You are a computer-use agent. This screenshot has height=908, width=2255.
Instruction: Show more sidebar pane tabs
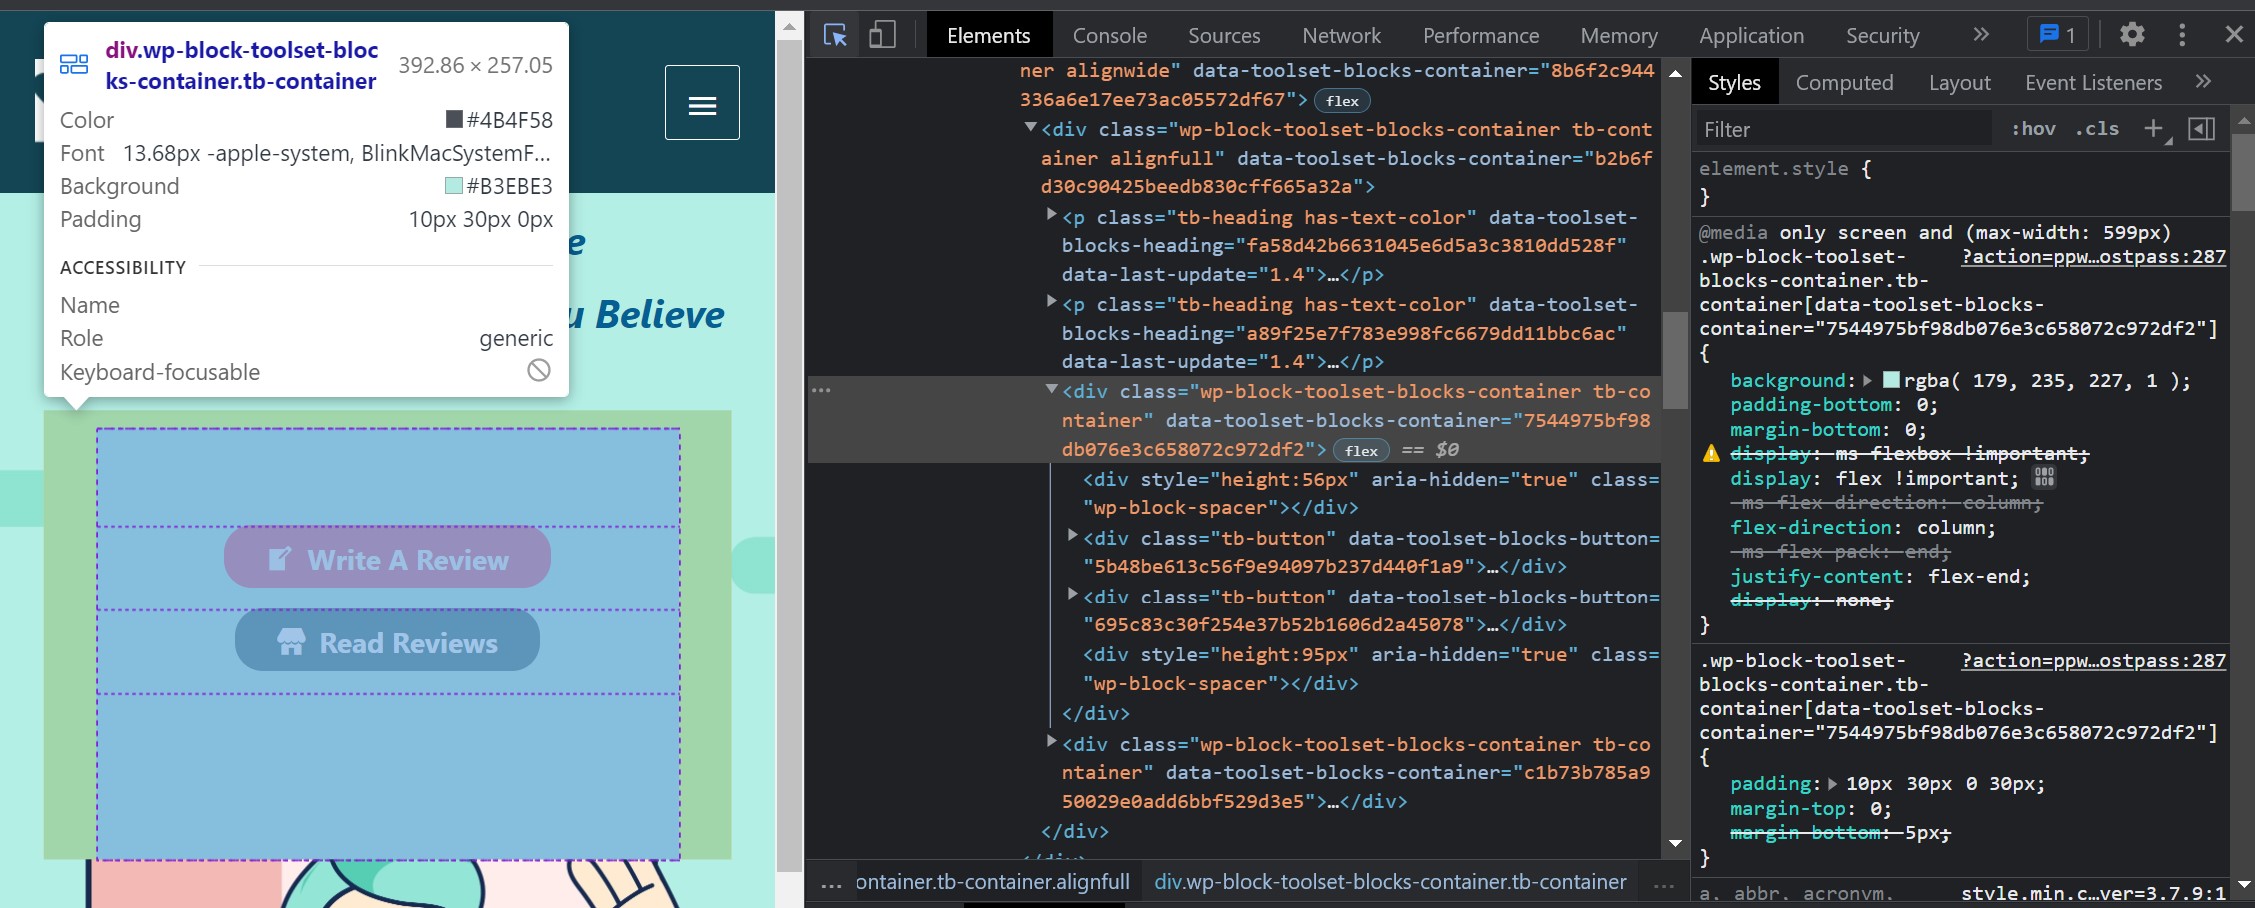tap(2203, 82)
